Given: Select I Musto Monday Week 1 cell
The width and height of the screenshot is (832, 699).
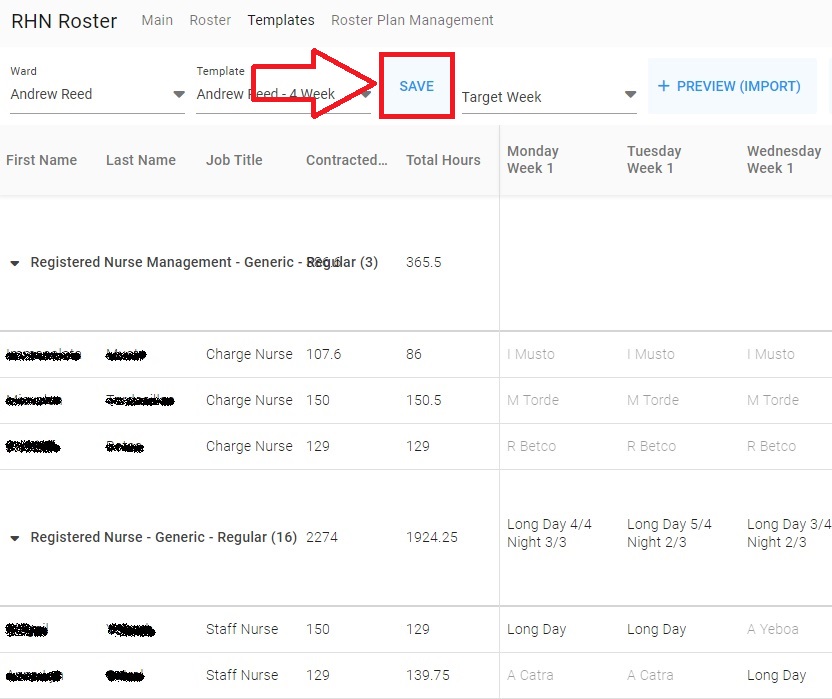Looking at the screenshot, I should [x=531, y=354].
